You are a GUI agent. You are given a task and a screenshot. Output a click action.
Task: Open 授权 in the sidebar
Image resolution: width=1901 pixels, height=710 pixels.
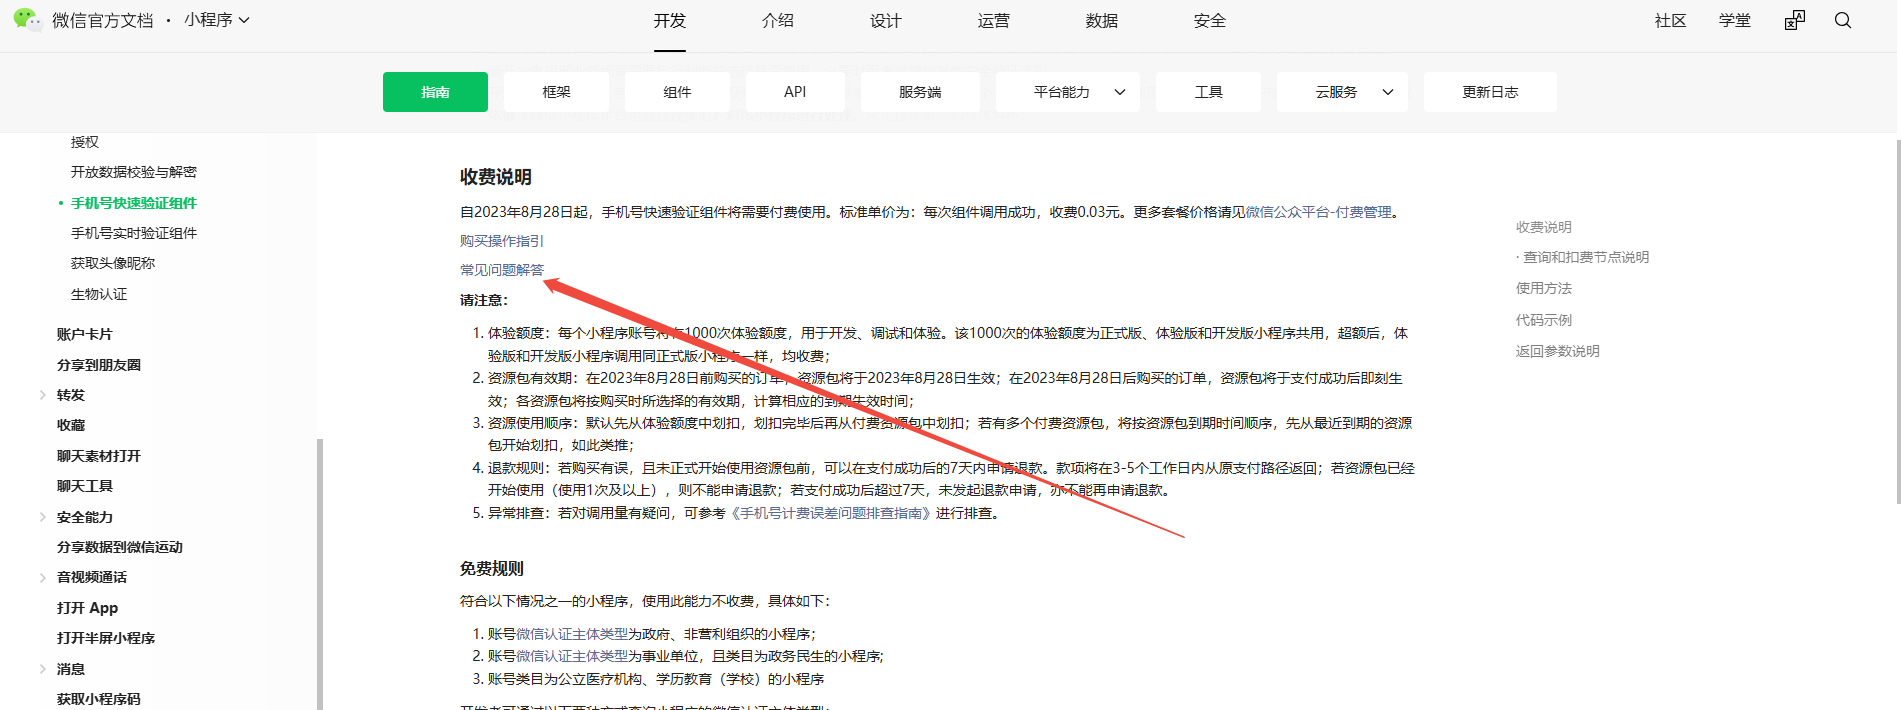click(85, 142)
